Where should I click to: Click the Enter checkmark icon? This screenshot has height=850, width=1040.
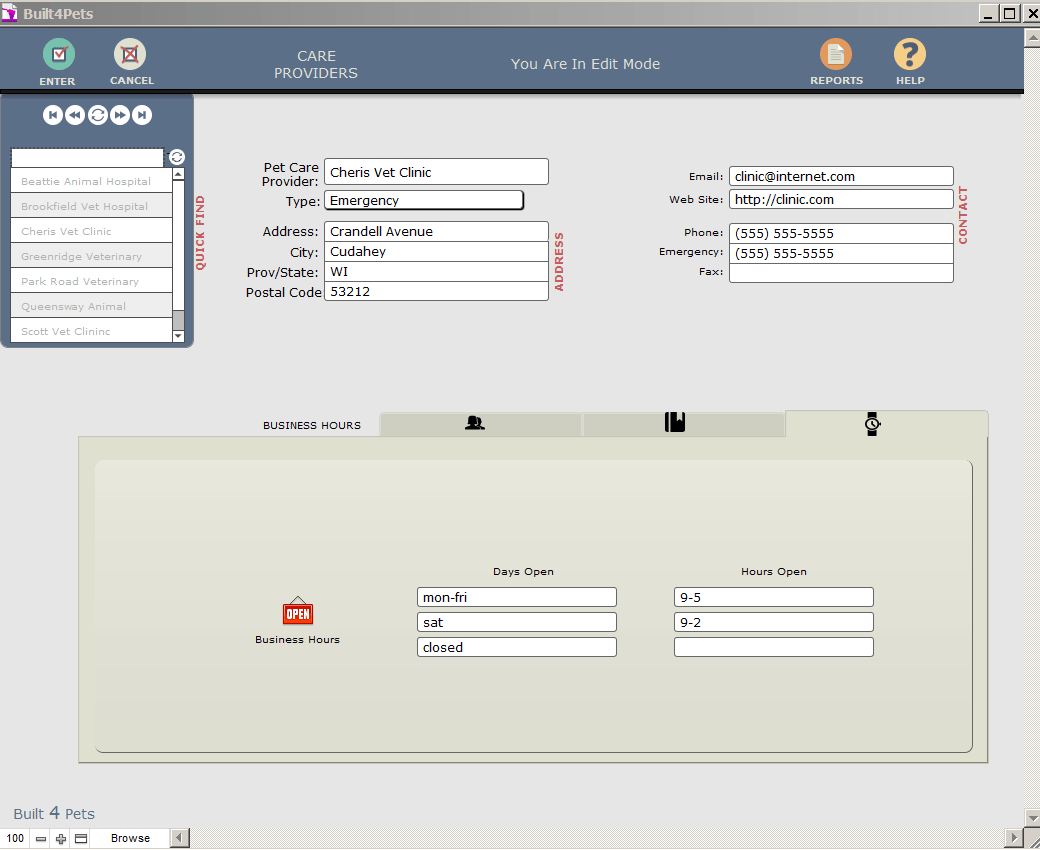point(58,55)
